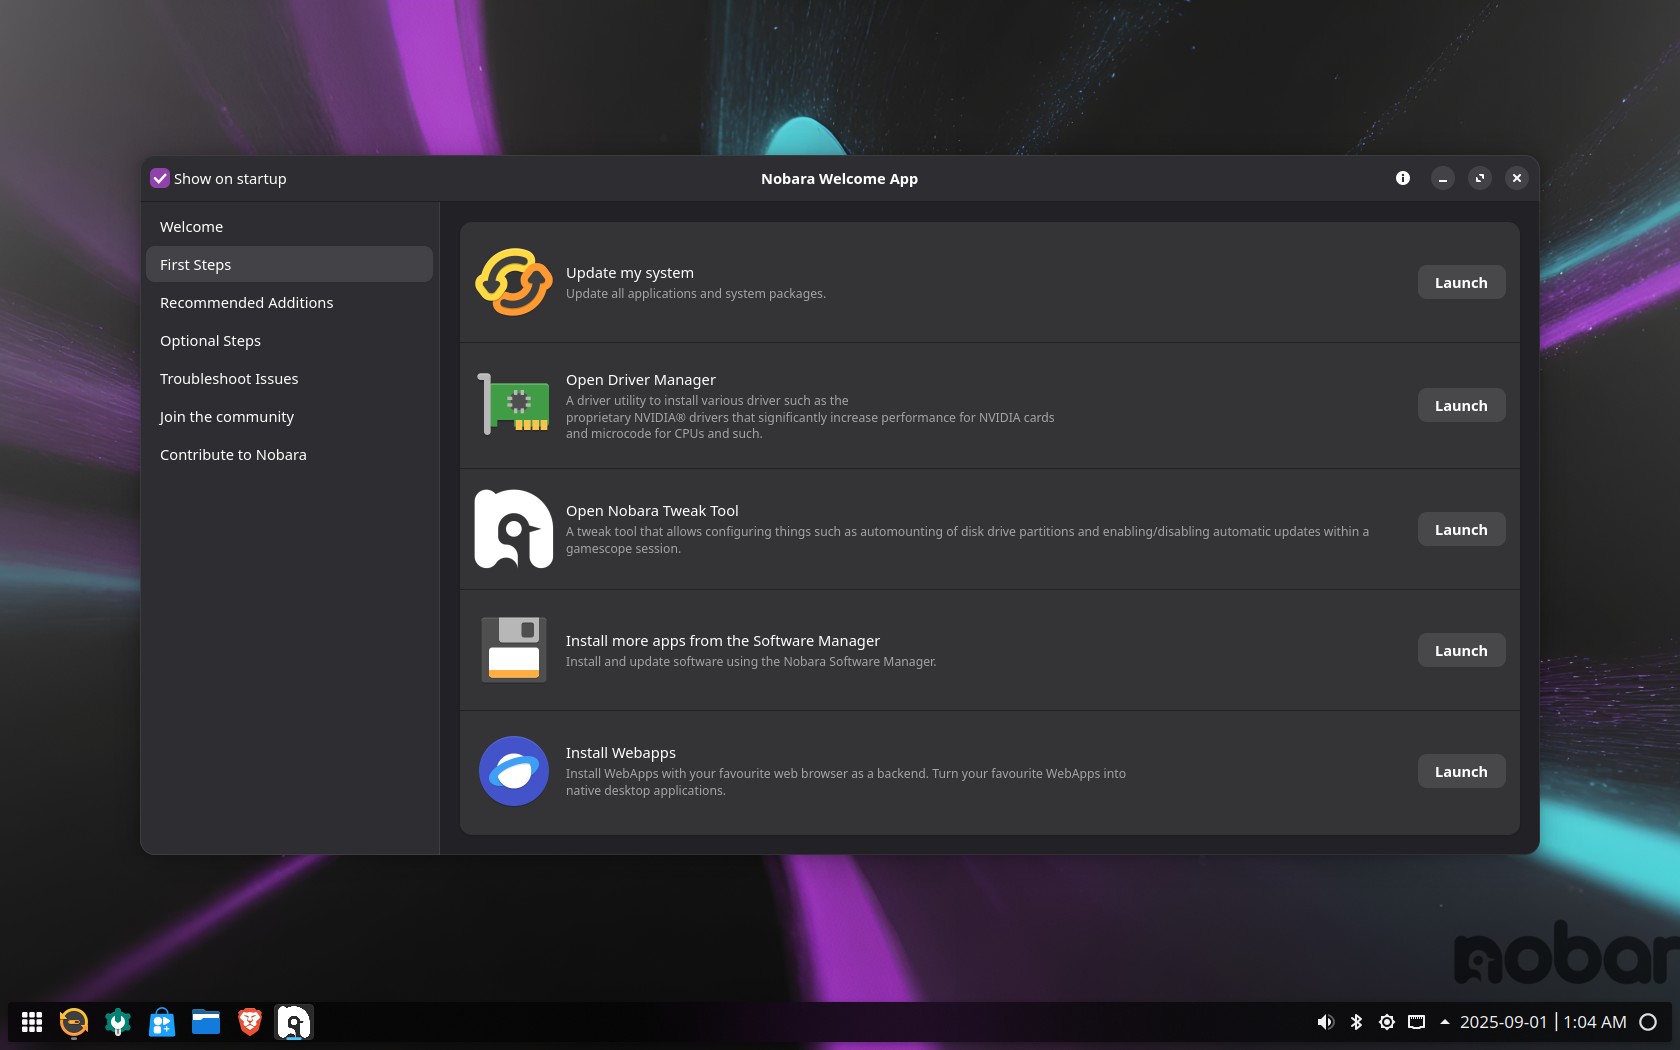Open the About info icon in title bar
The width and height of the screenshot is (1680, 1050).
tap(1403, 178)
